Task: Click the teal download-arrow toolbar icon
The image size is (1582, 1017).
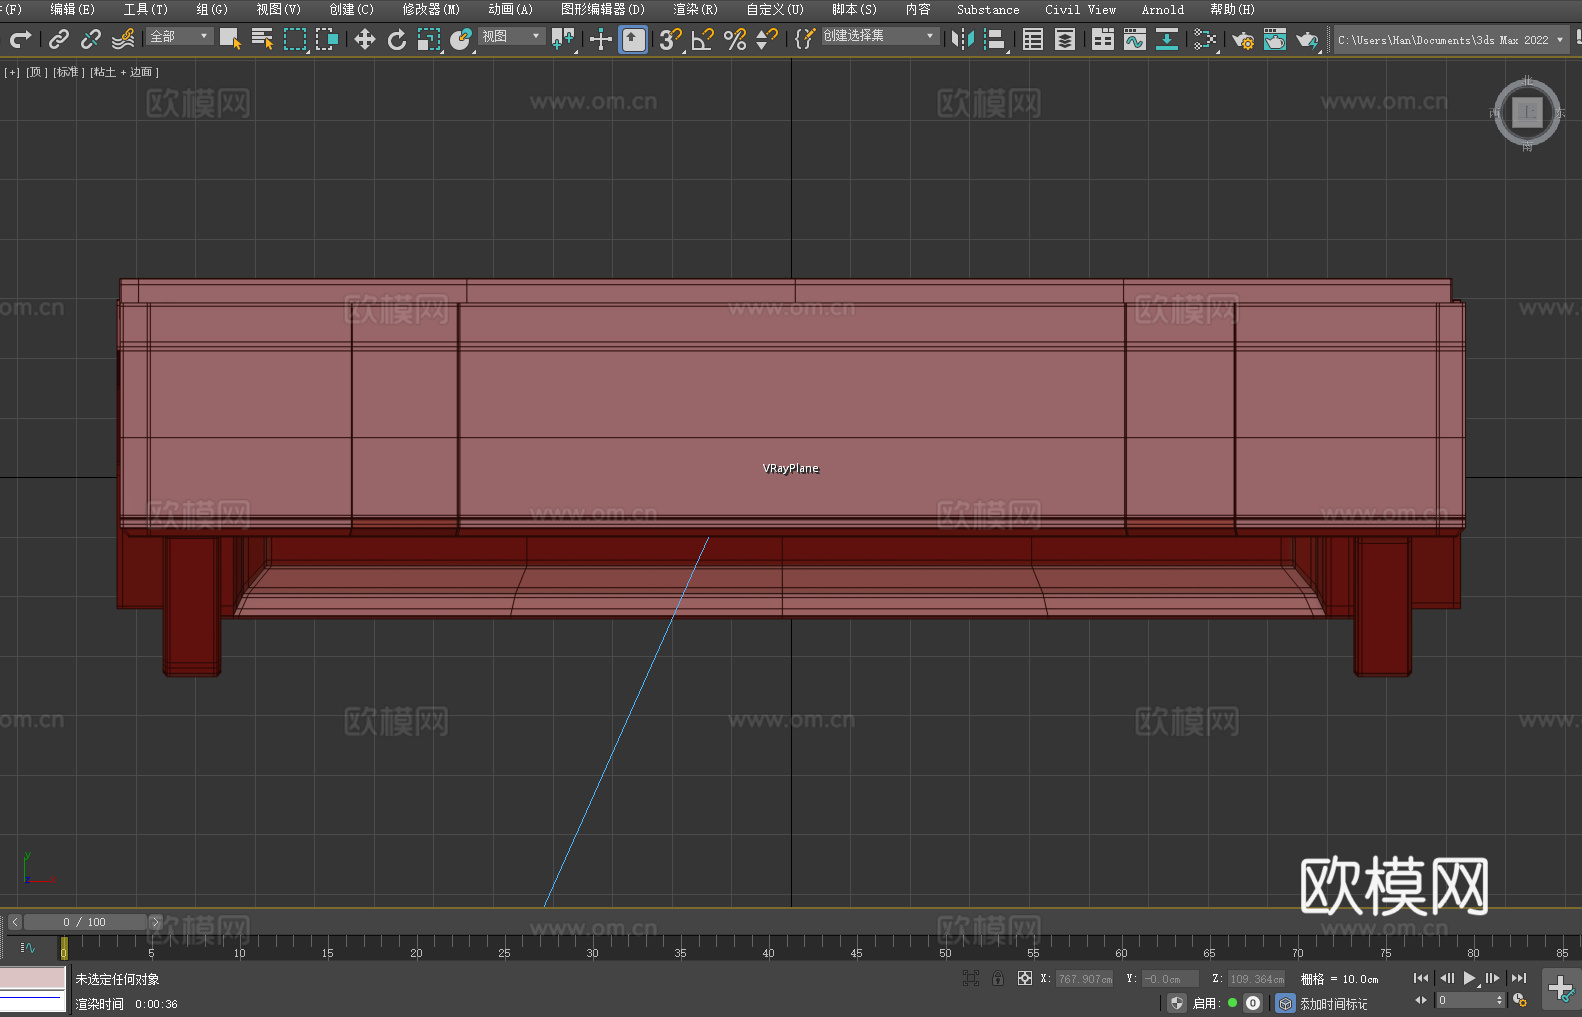Action: pos(1167,39)
